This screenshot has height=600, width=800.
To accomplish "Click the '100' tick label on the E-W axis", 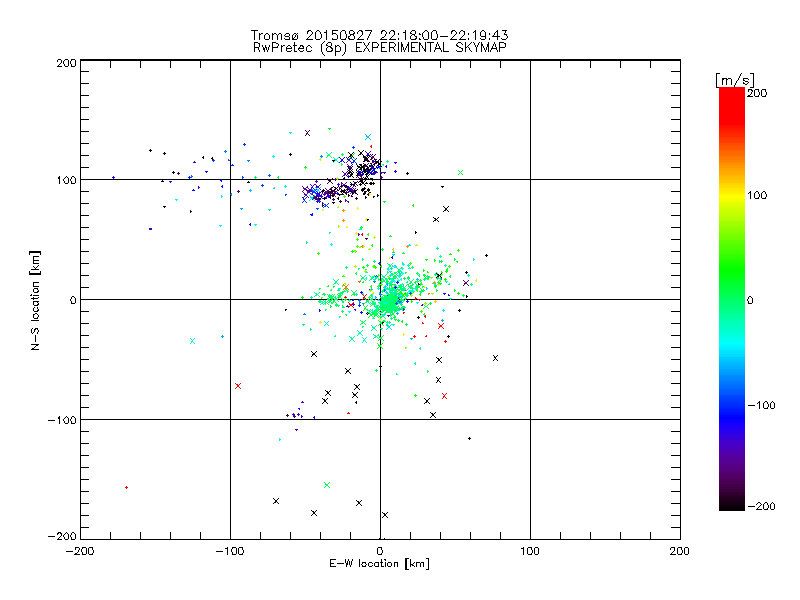I will (530, 552).
